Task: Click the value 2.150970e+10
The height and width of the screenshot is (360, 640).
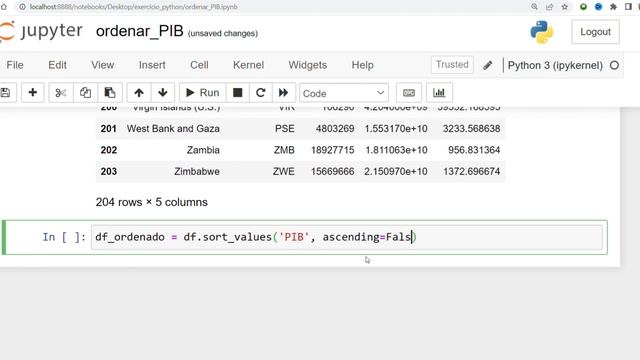Action: (396, 171)
